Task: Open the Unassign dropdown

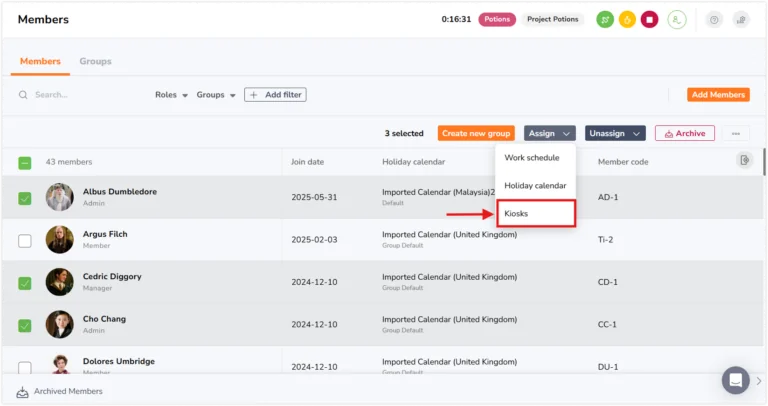Action: (615, 133)
